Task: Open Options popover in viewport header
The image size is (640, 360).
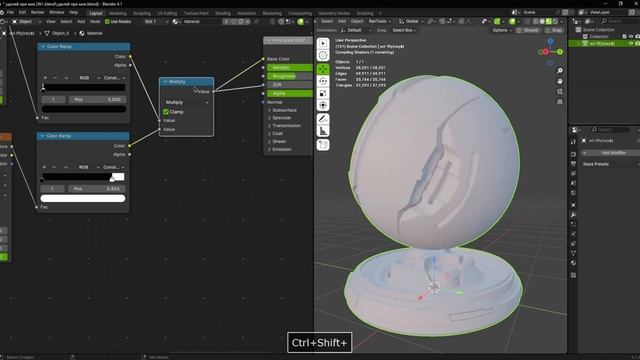Action: point(502,30)
